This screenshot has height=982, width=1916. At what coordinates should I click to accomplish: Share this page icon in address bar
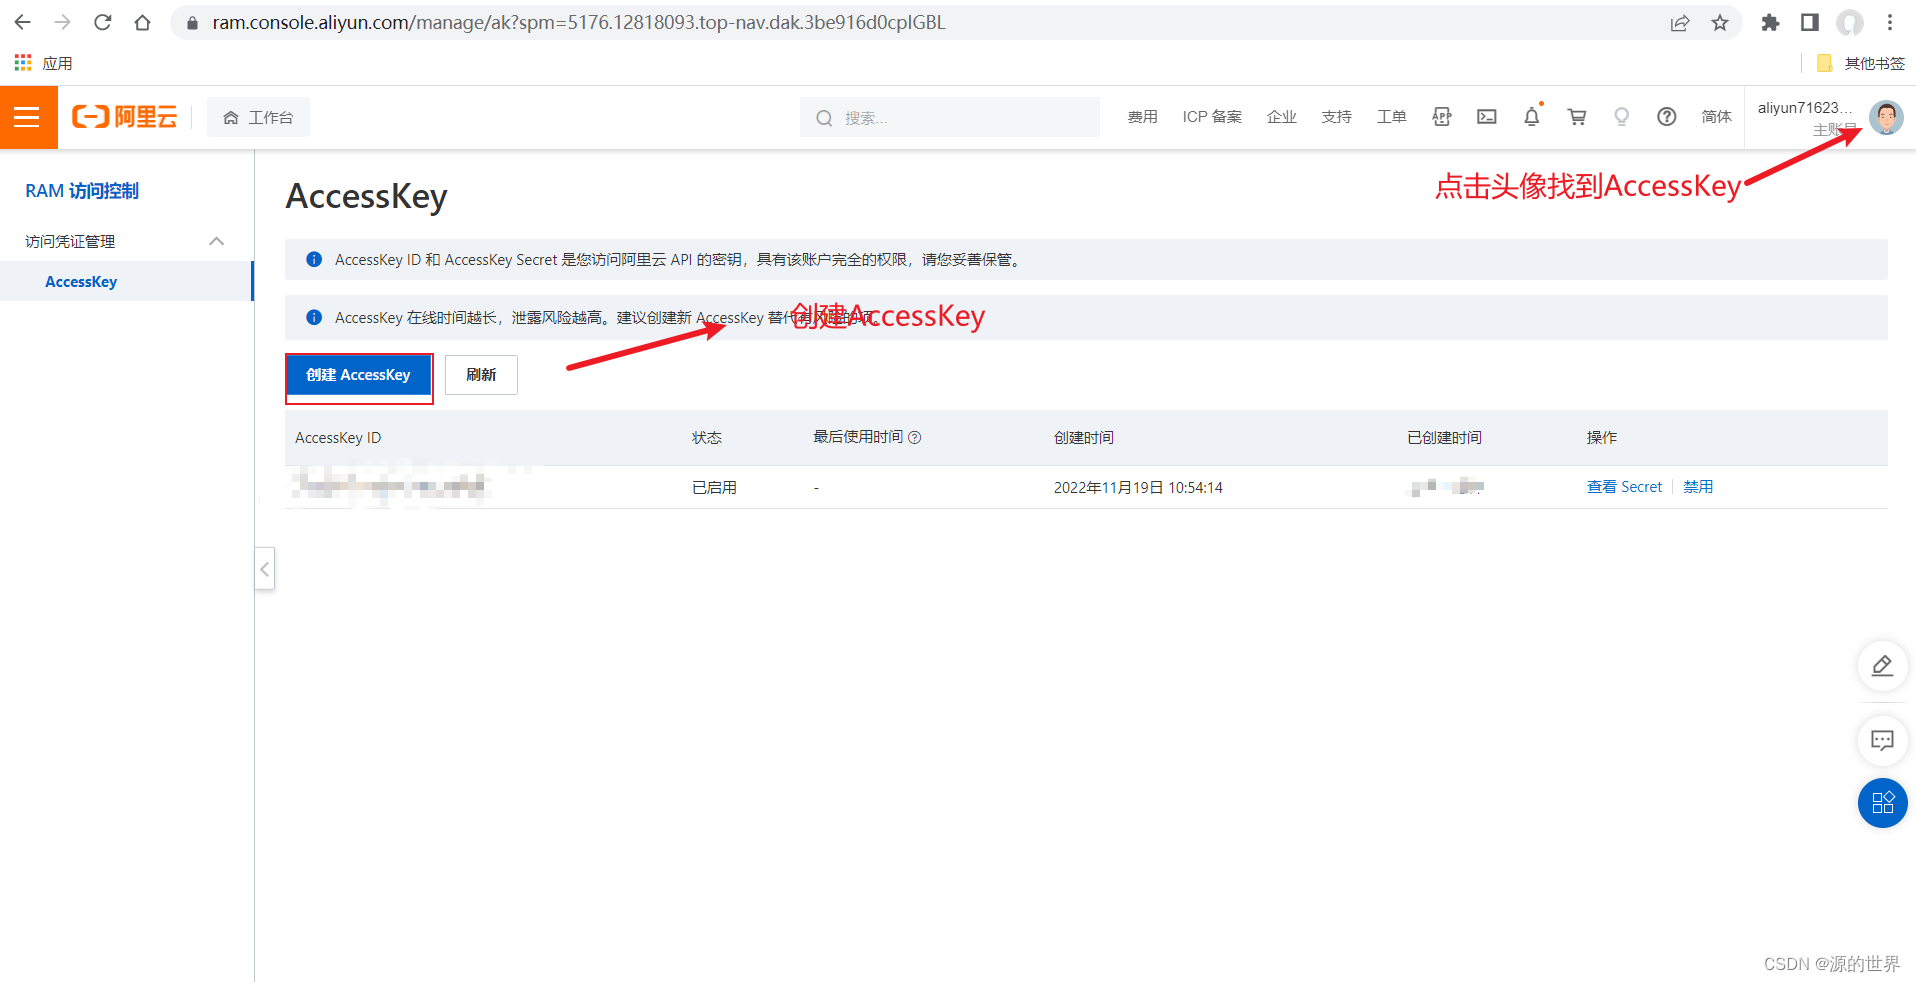(1680, 22)
